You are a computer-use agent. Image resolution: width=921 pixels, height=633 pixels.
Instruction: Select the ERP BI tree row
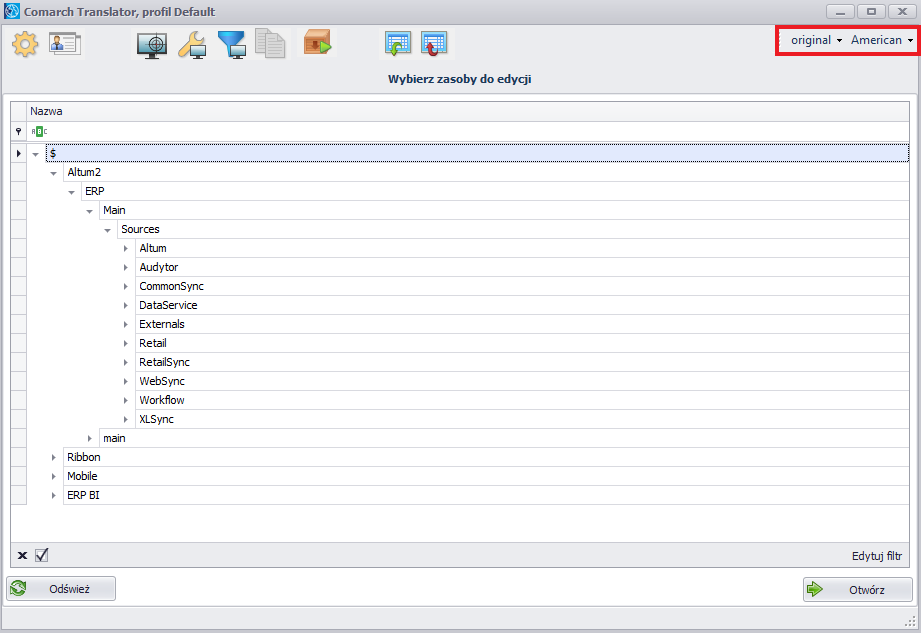click(486, 495)
